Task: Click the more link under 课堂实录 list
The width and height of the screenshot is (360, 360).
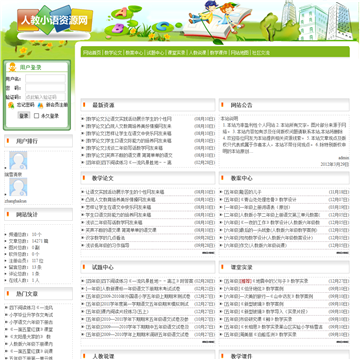Action: pyautogui.click(x=342, y=342)
